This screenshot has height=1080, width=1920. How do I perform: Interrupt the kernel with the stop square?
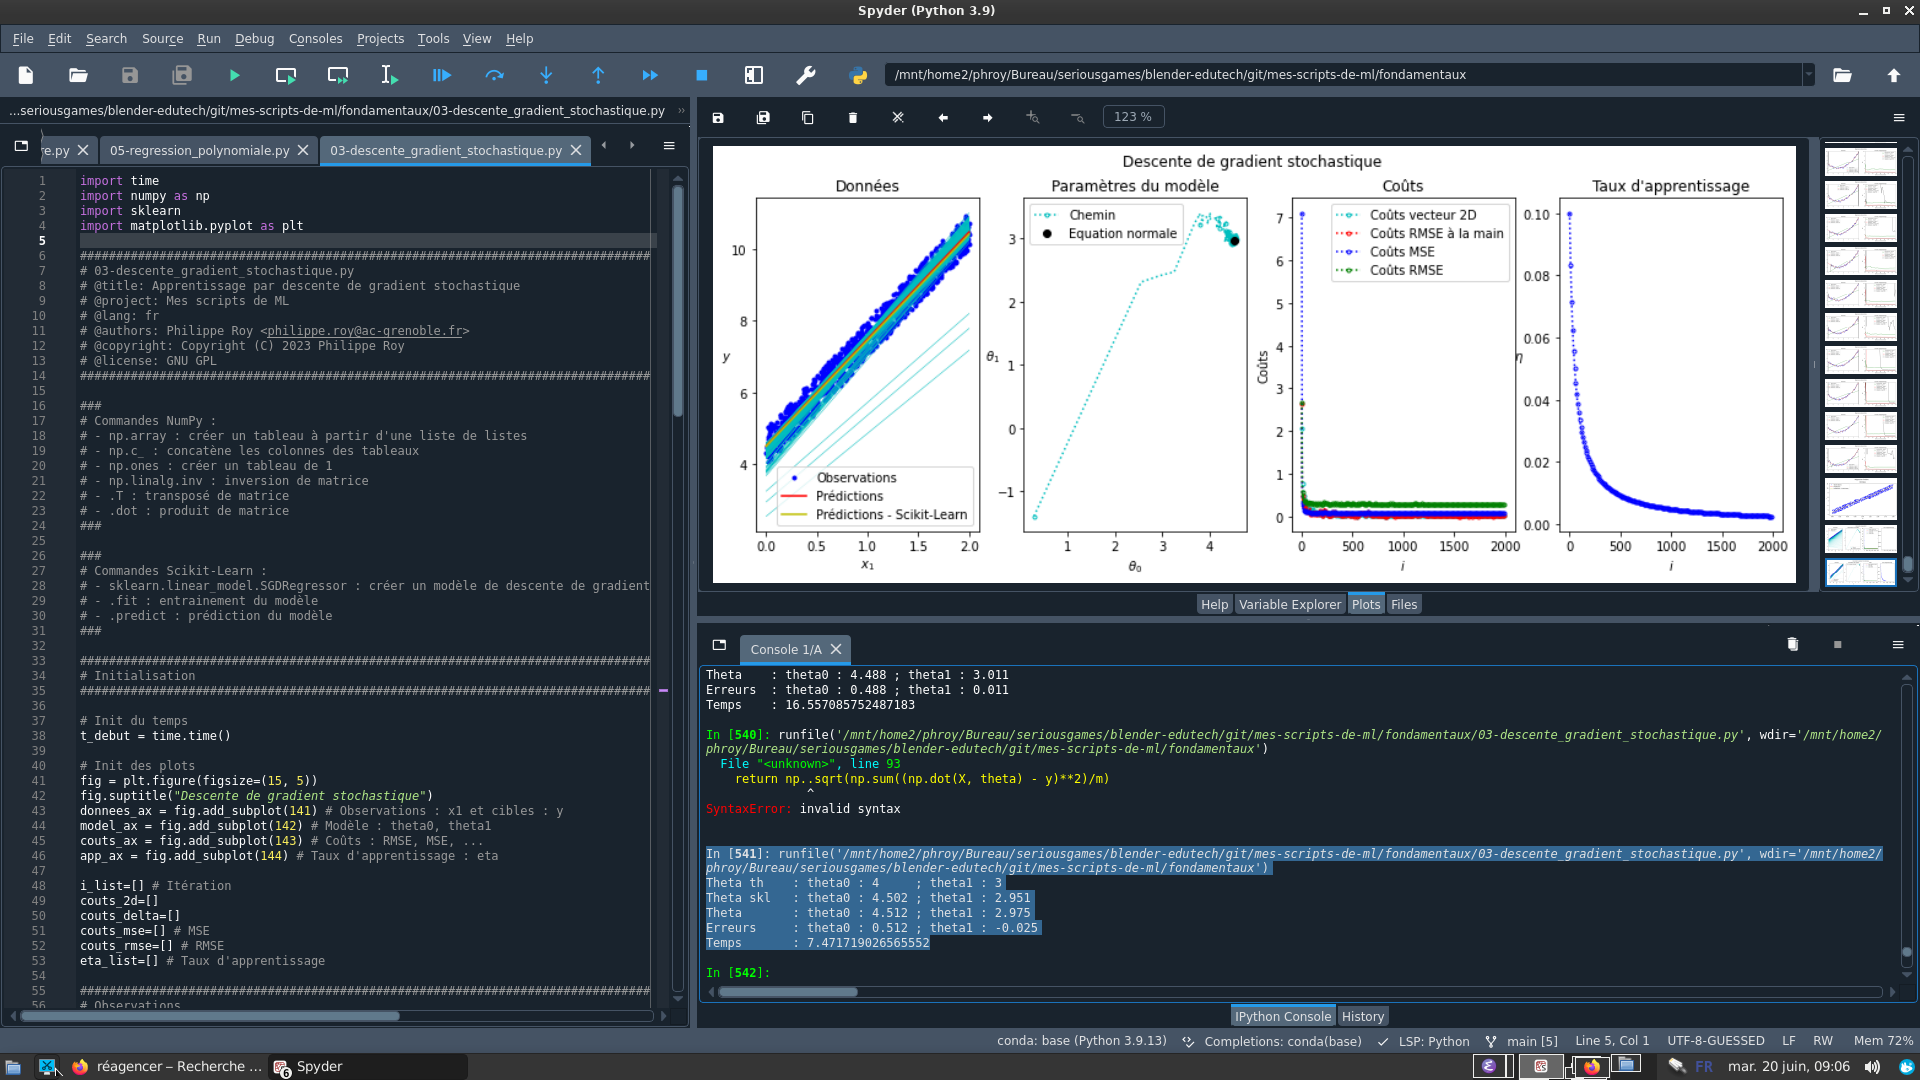point(1838,645)
